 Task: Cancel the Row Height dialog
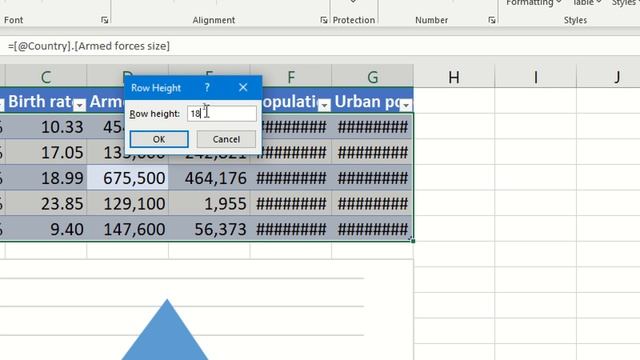pyautogui.click(x=226, y=139)
